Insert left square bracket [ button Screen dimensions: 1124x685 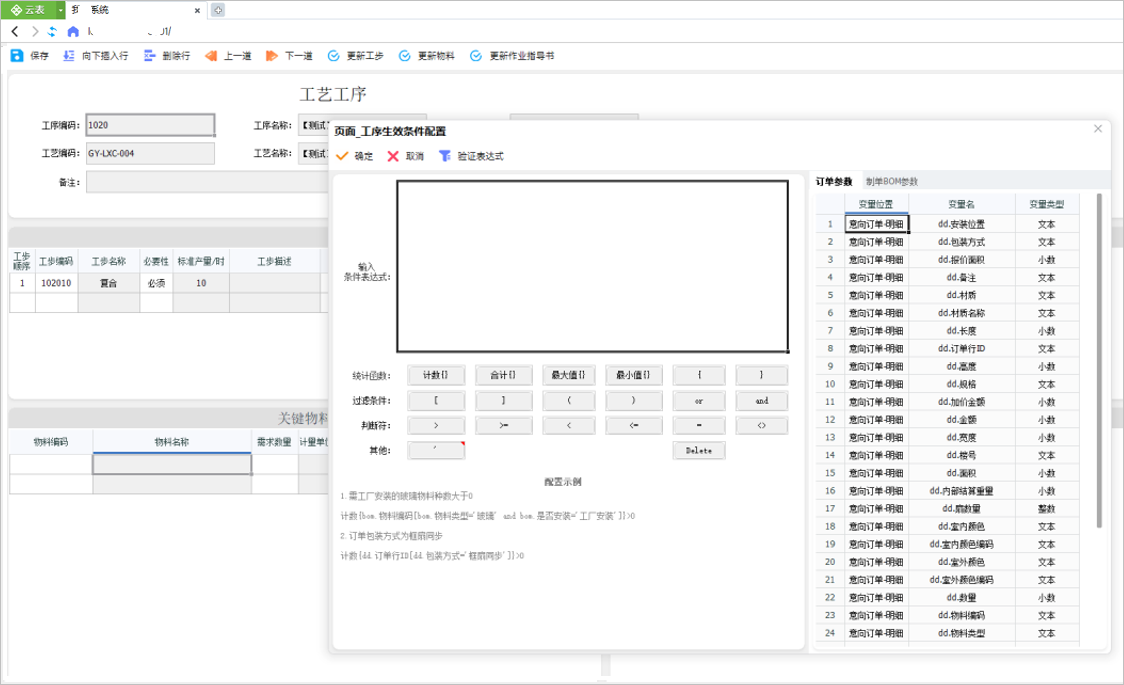[x=436, y=401]
